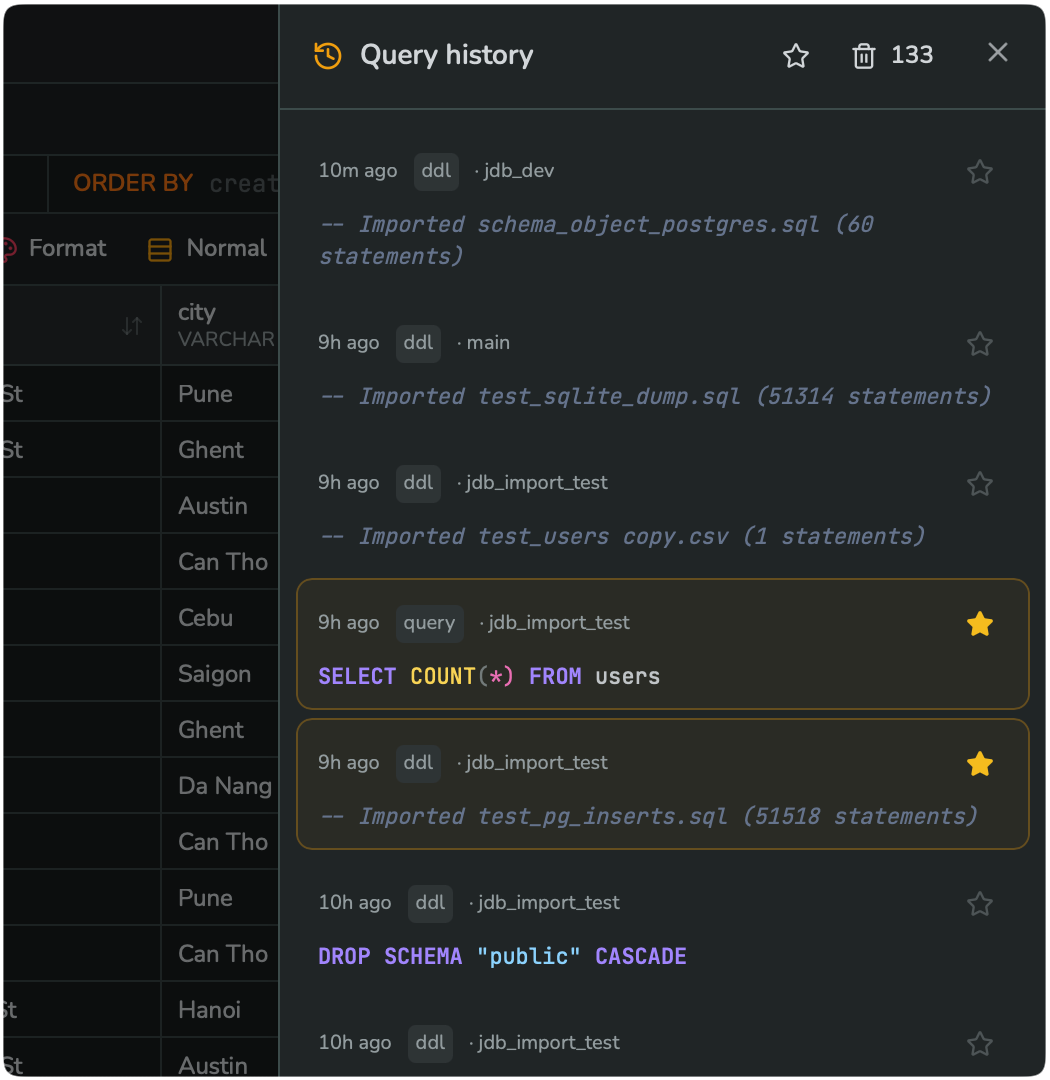The image size is (1050, 1080).
Task: Sort column with the arrows icon
Action: [x=132, y=326]
